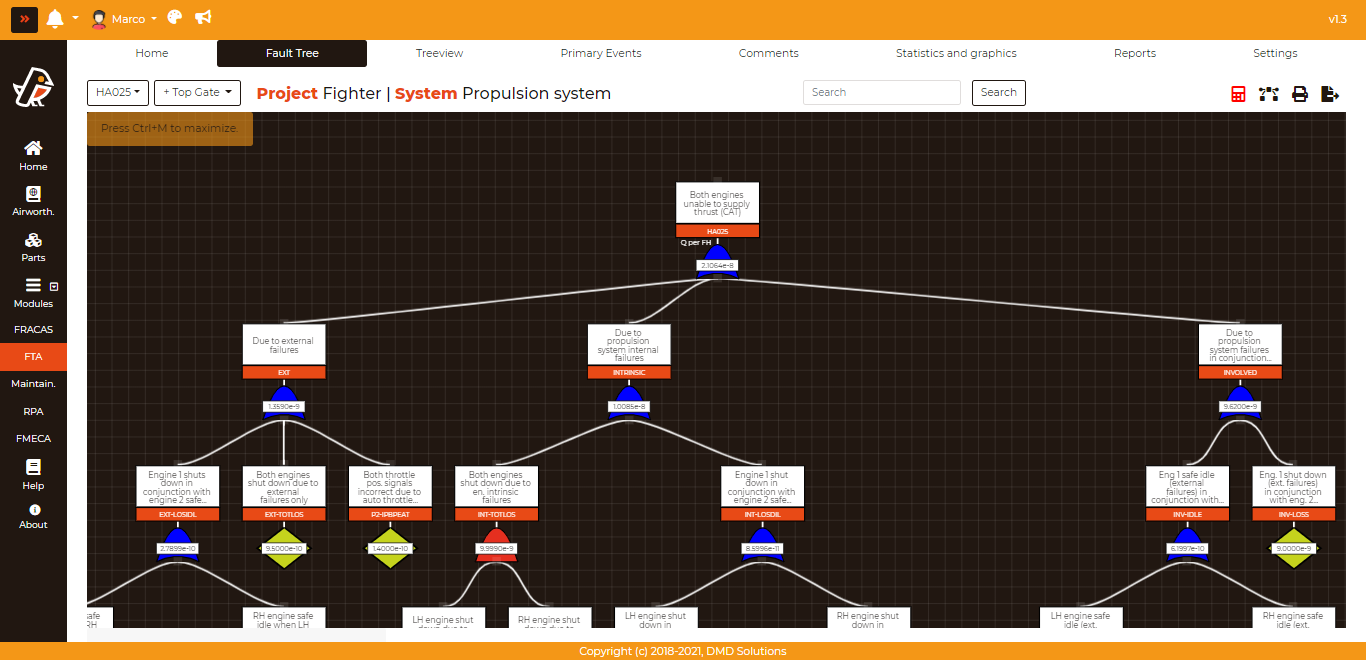Click the megaphone announcements icon

[203, 18]
